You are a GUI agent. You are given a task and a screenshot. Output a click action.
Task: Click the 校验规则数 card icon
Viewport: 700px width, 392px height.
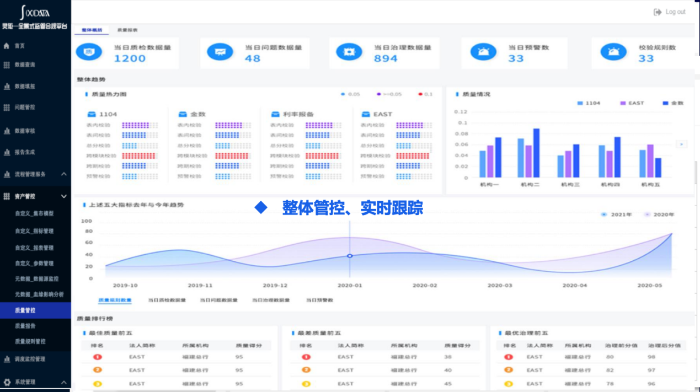(613, 52)
